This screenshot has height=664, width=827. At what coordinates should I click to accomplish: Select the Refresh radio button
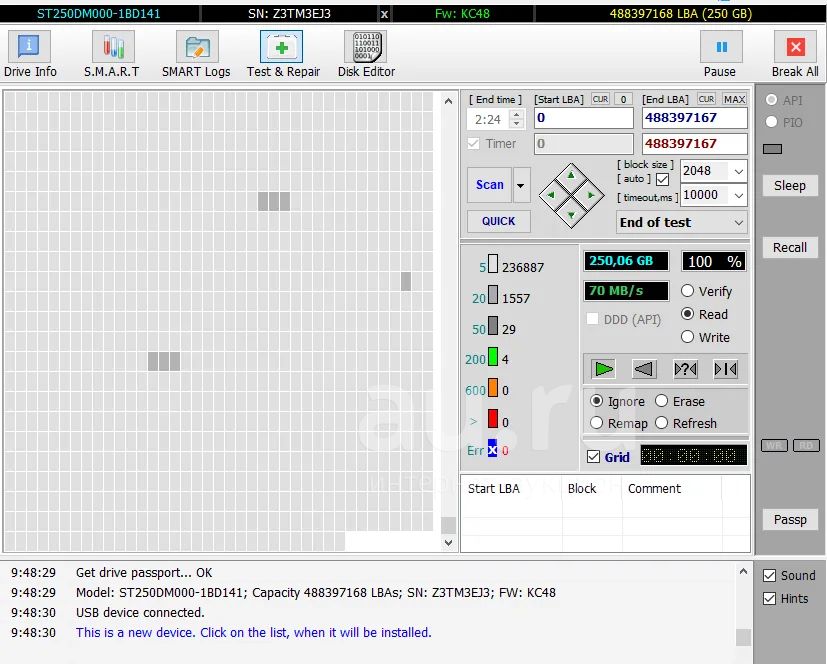661,423
